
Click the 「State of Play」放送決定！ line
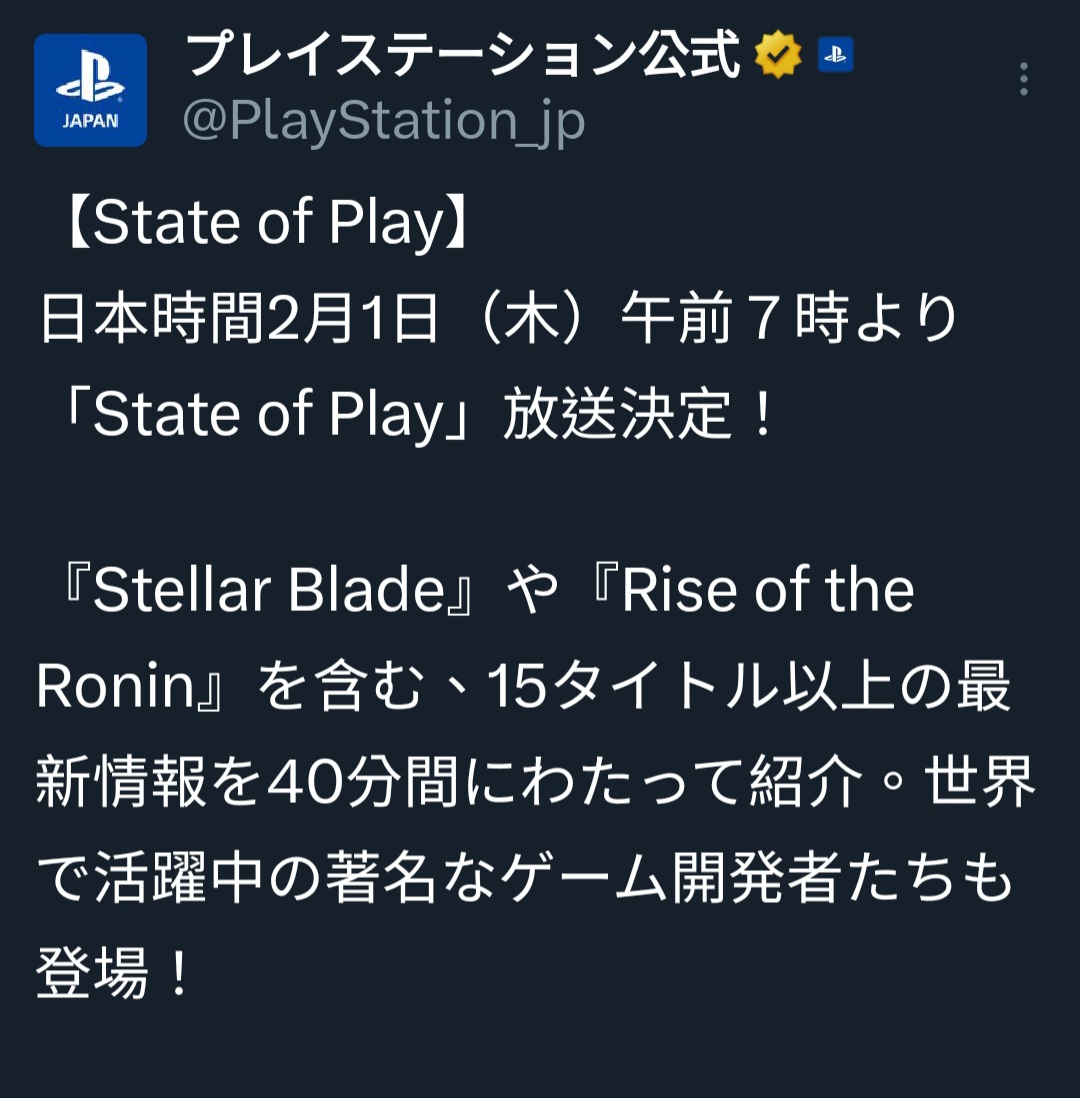[412, 416]
